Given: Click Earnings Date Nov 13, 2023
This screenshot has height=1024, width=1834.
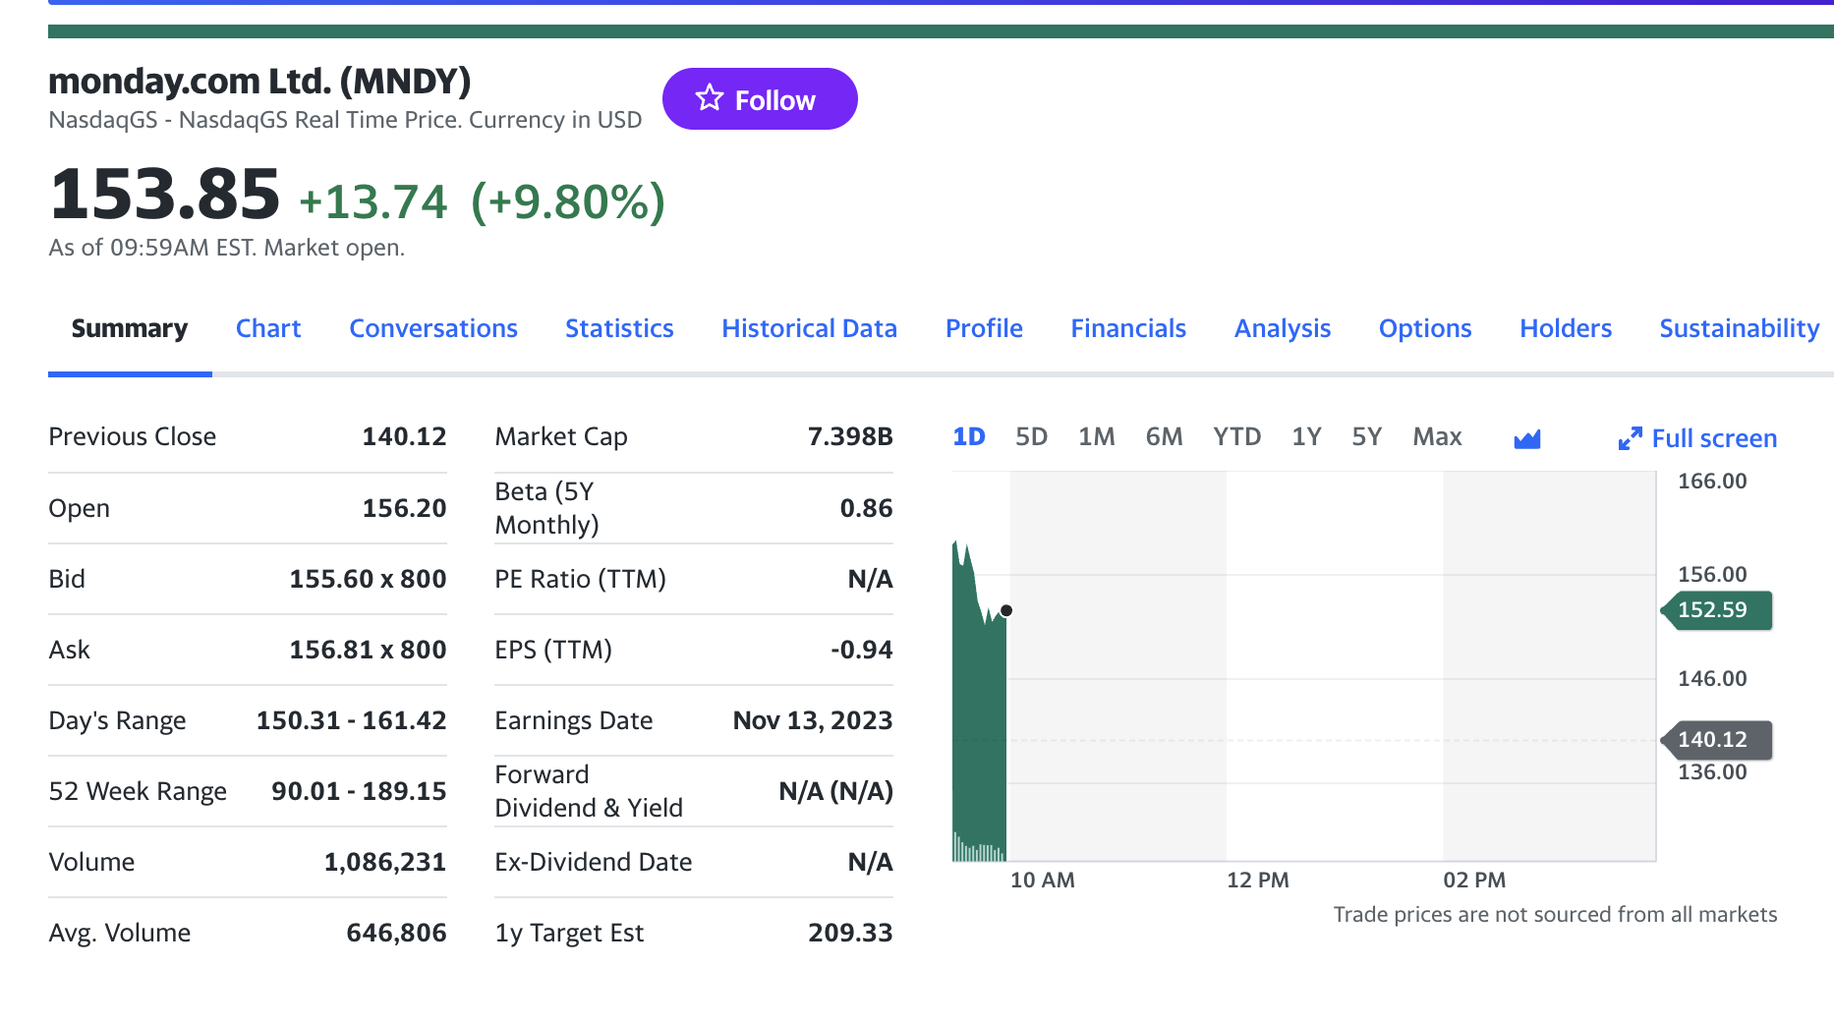Looking at the screenshot, I should (812, 720).
